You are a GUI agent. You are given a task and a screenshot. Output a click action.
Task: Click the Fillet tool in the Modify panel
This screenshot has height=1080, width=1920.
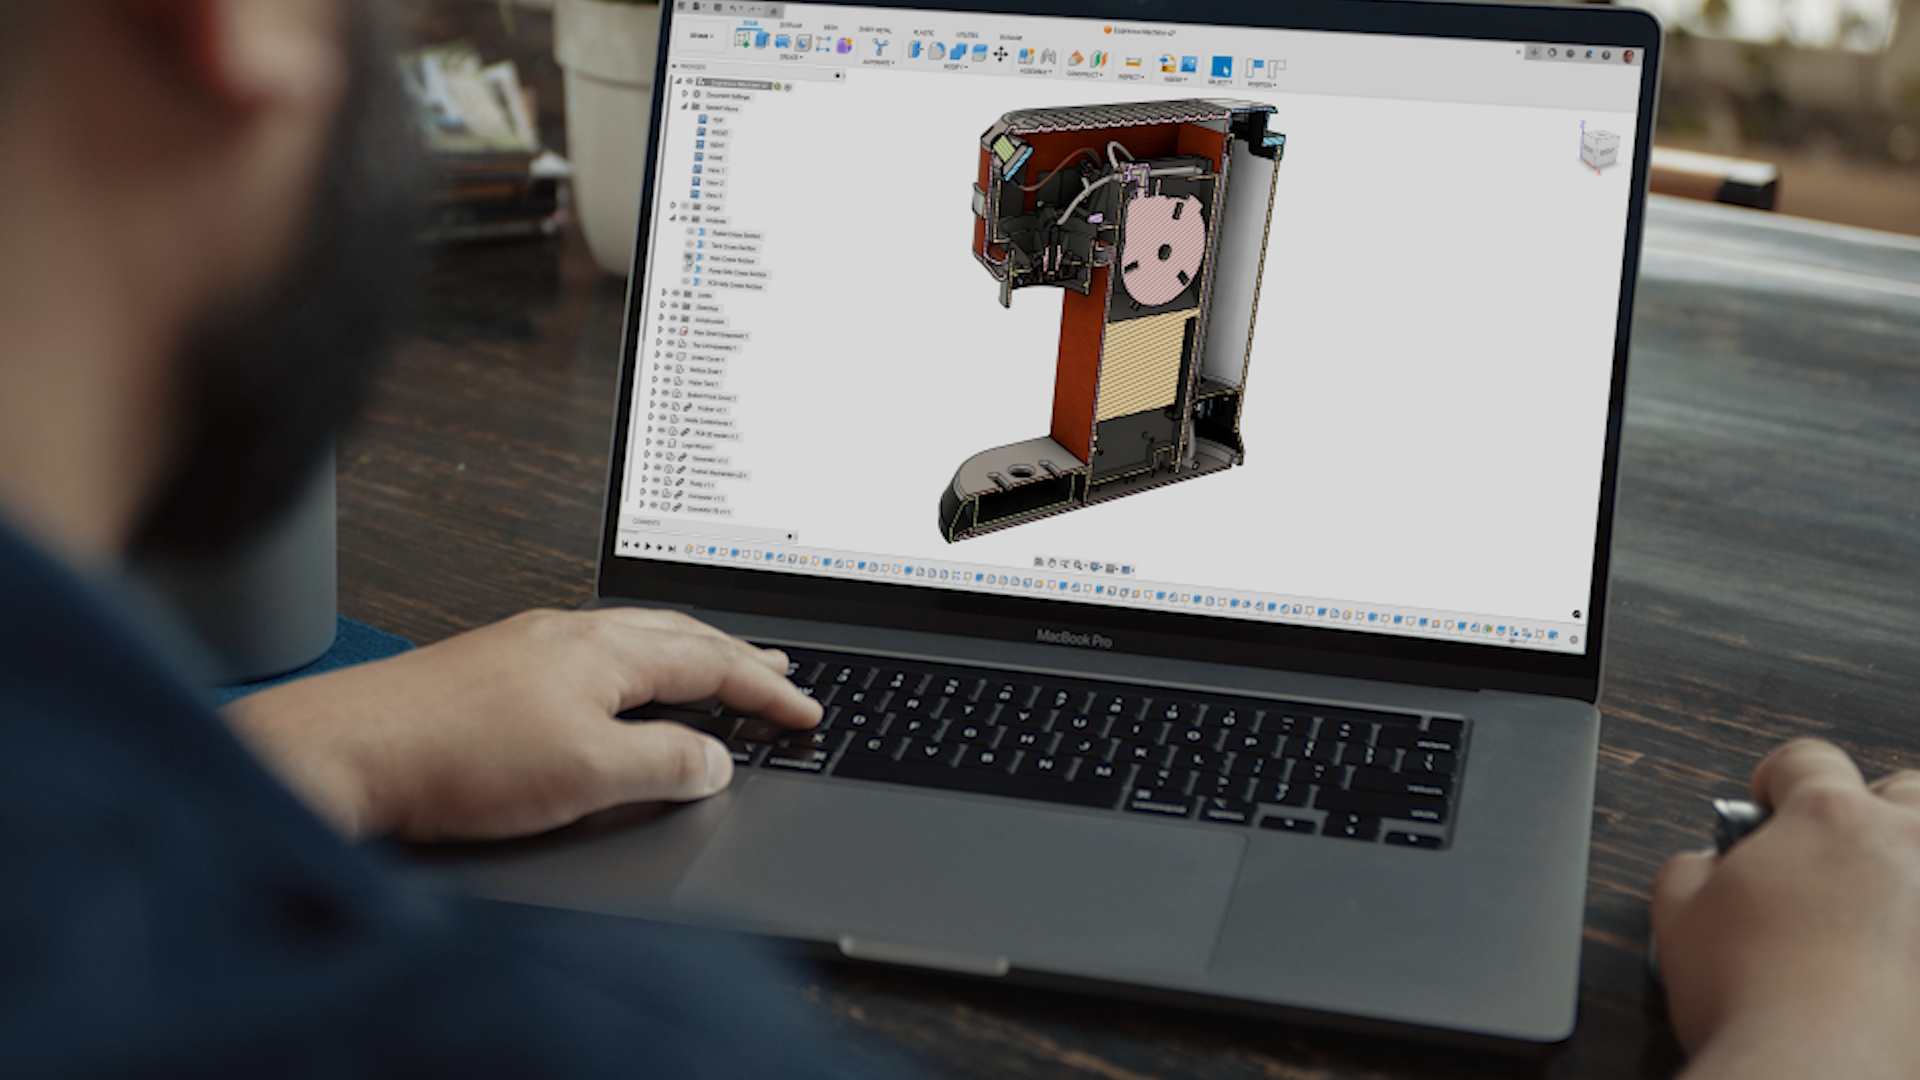(937, 51)
